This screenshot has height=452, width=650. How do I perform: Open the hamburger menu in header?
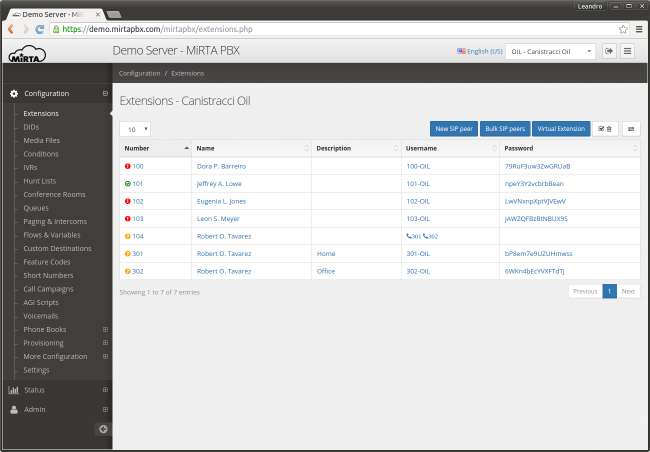[628, 51]
